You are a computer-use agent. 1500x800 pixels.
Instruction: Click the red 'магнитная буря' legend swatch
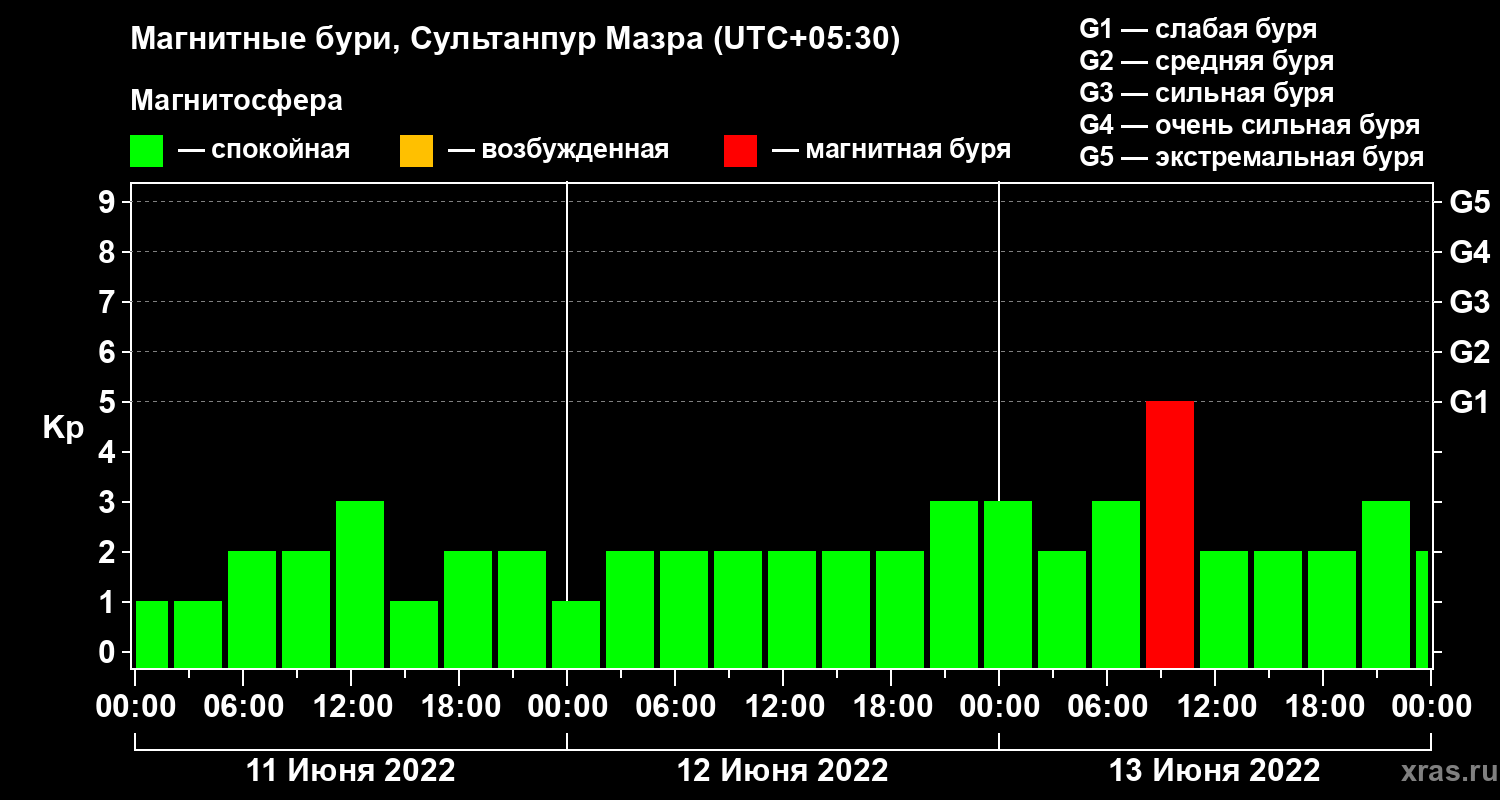pos(741,151)
